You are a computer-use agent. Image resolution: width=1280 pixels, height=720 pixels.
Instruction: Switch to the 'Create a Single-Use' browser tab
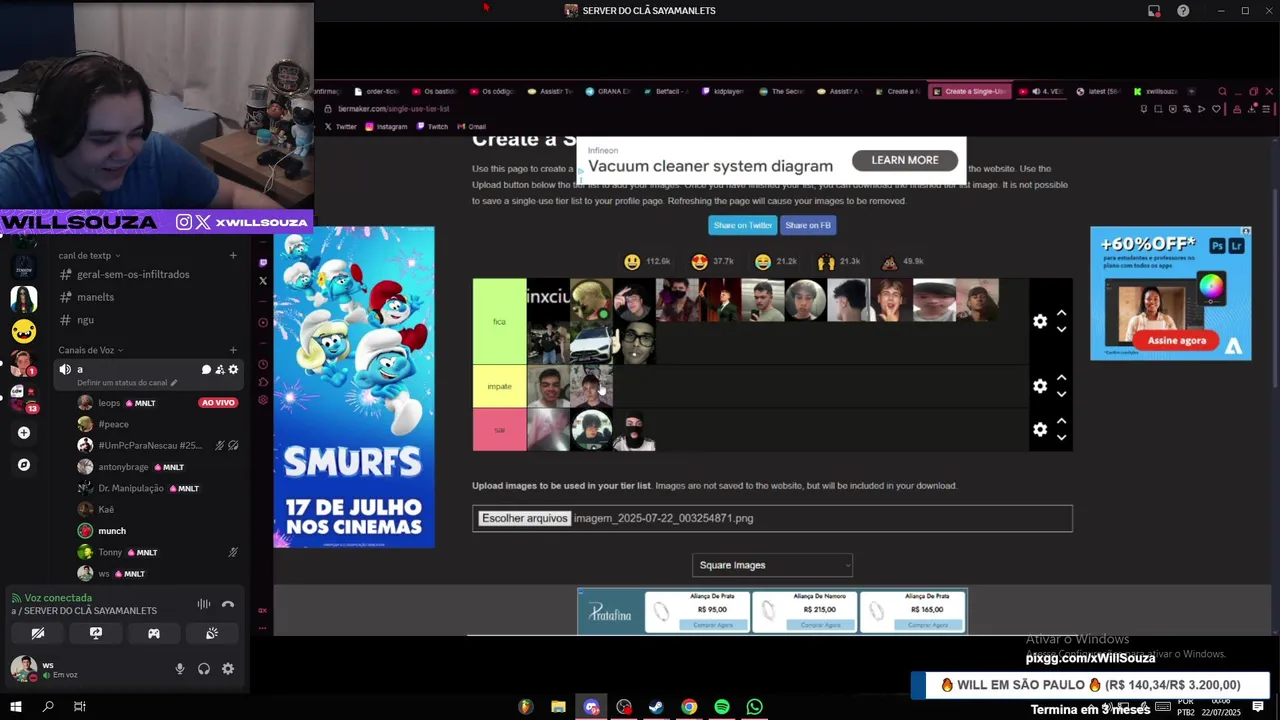970,91
